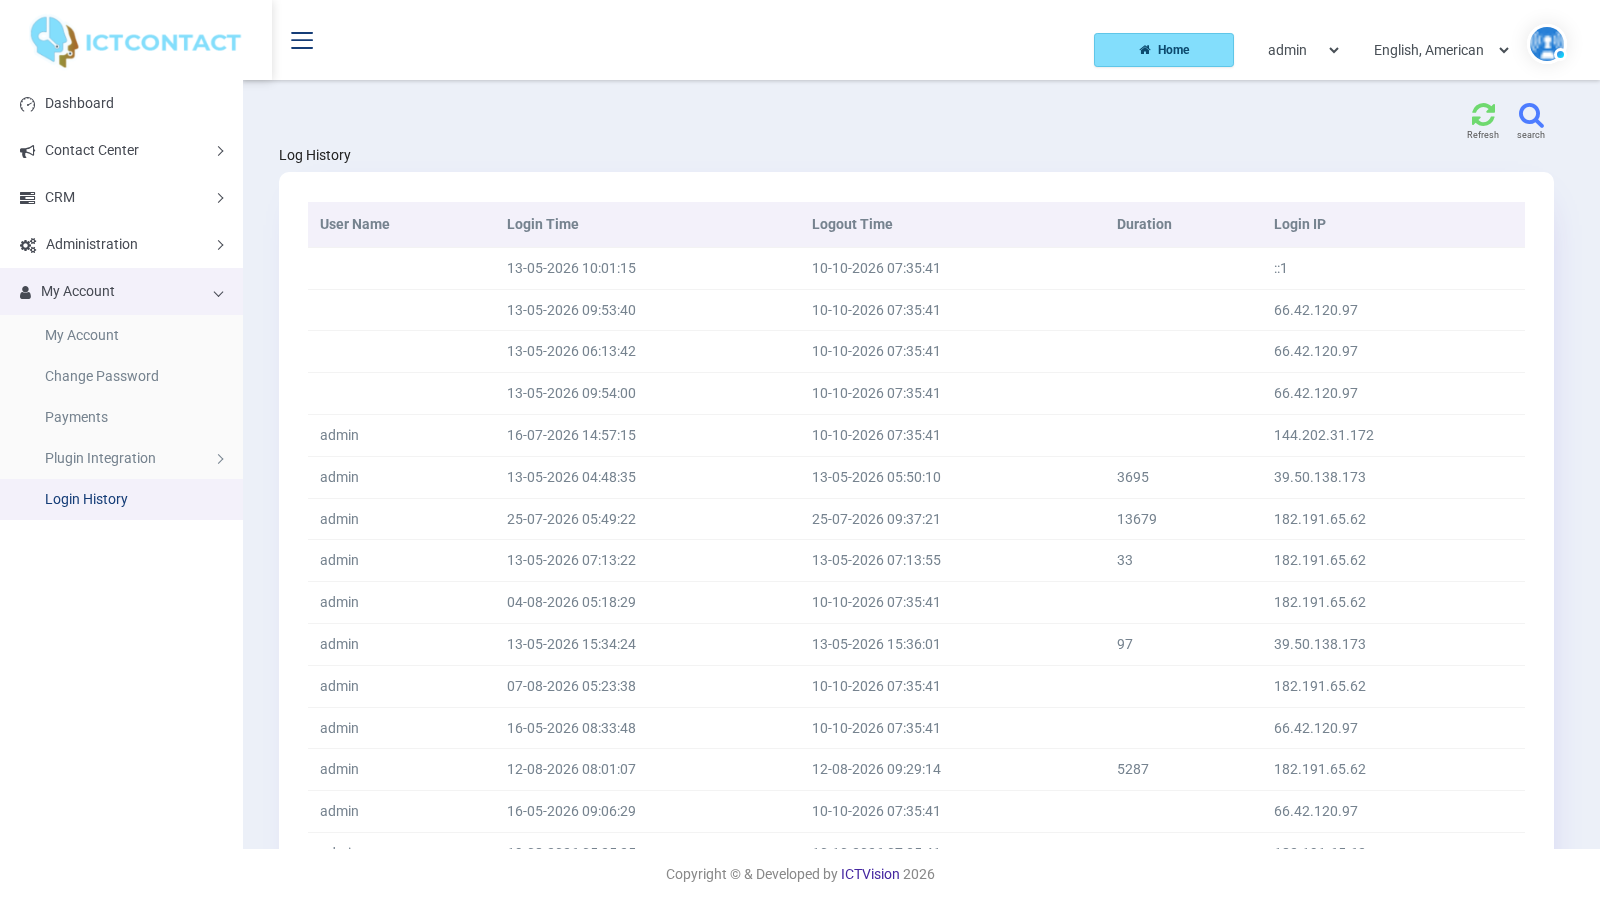This screenshot has width=1600, height=900.
Task: Click logout time 13-05-2026 15:36:01
Action: (x=876, y=644)
